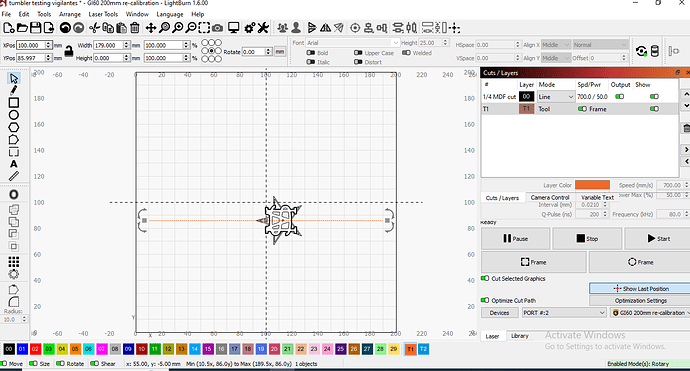Switch to the Library tab
The image size is (690, 371).
pos(519,336)
